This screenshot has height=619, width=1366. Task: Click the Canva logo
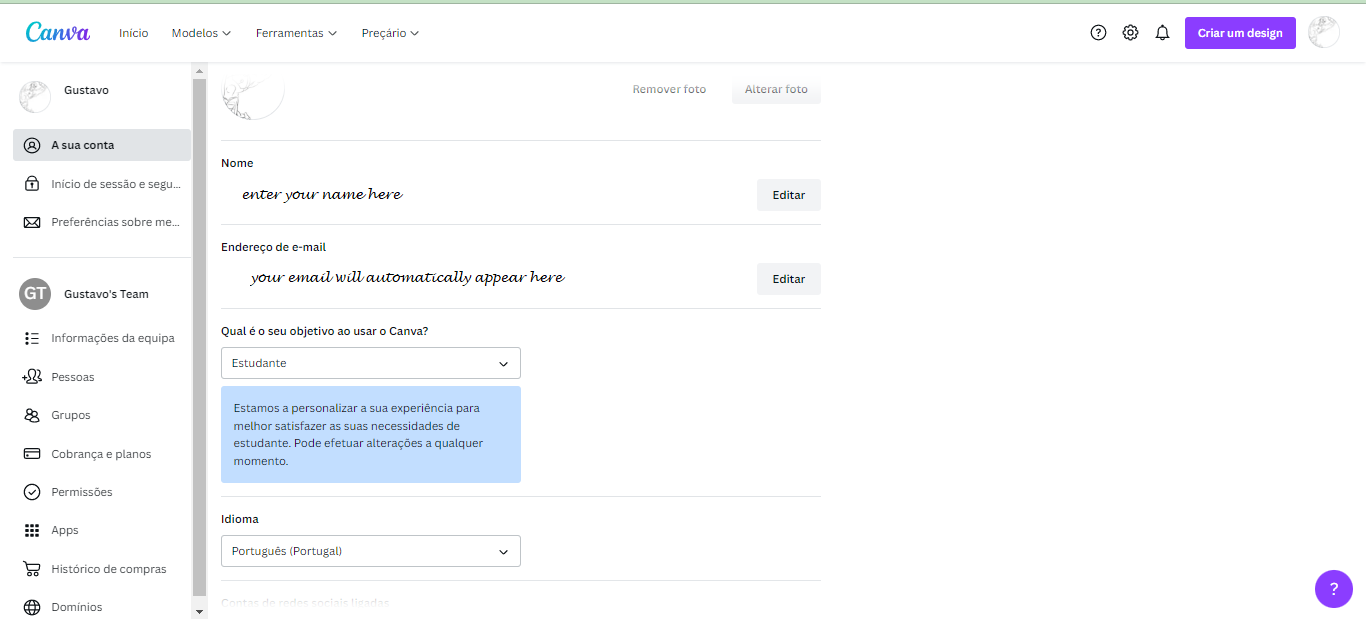pos(58,32)
